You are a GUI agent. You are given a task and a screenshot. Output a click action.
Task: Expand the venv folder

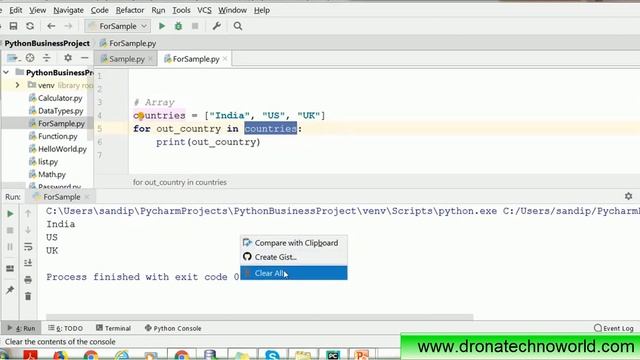pyautogui.click(x=17, y=85)
